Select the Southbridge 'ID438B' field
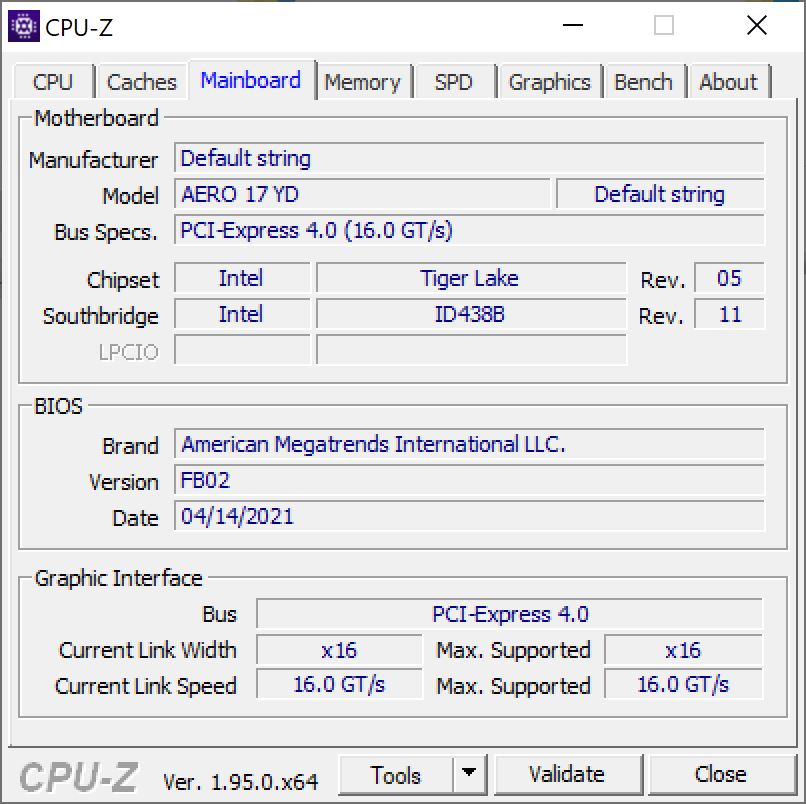This screenshot has height=804, width=806. [x=471, y=314]
